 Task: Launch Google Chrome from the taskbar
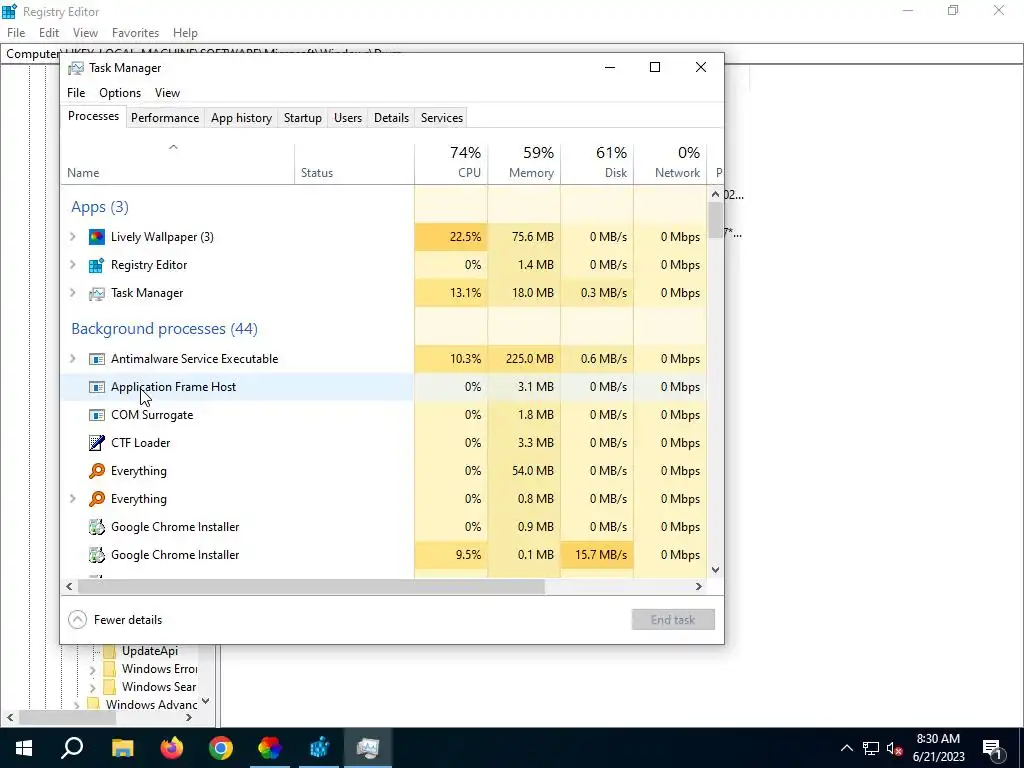pyautogui.click(x=221, y=748)
